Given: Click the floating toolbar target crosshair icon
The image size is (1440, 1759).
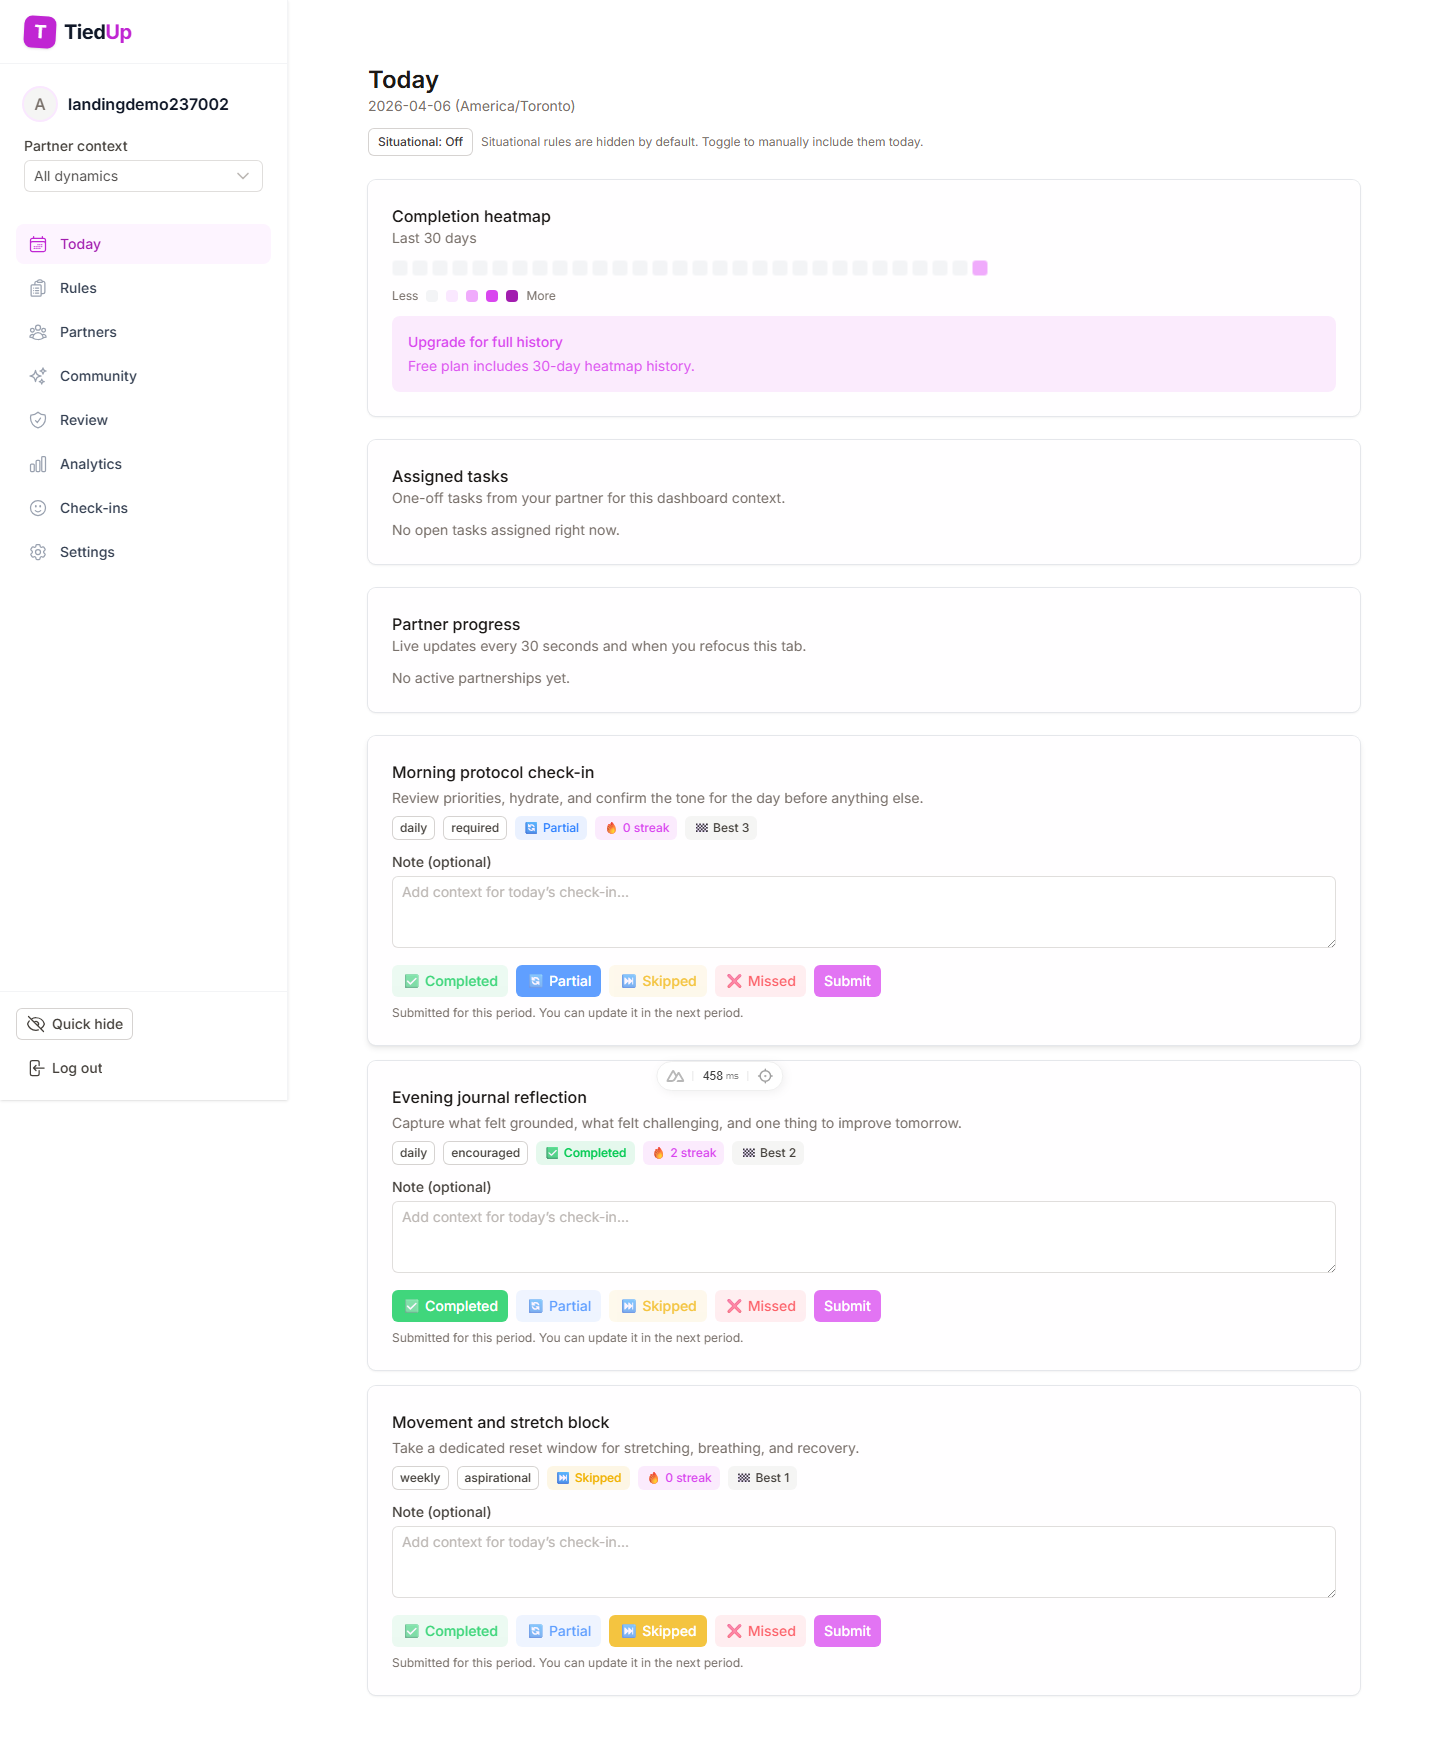Looking at the screenshot, I should click(765, 1076).
